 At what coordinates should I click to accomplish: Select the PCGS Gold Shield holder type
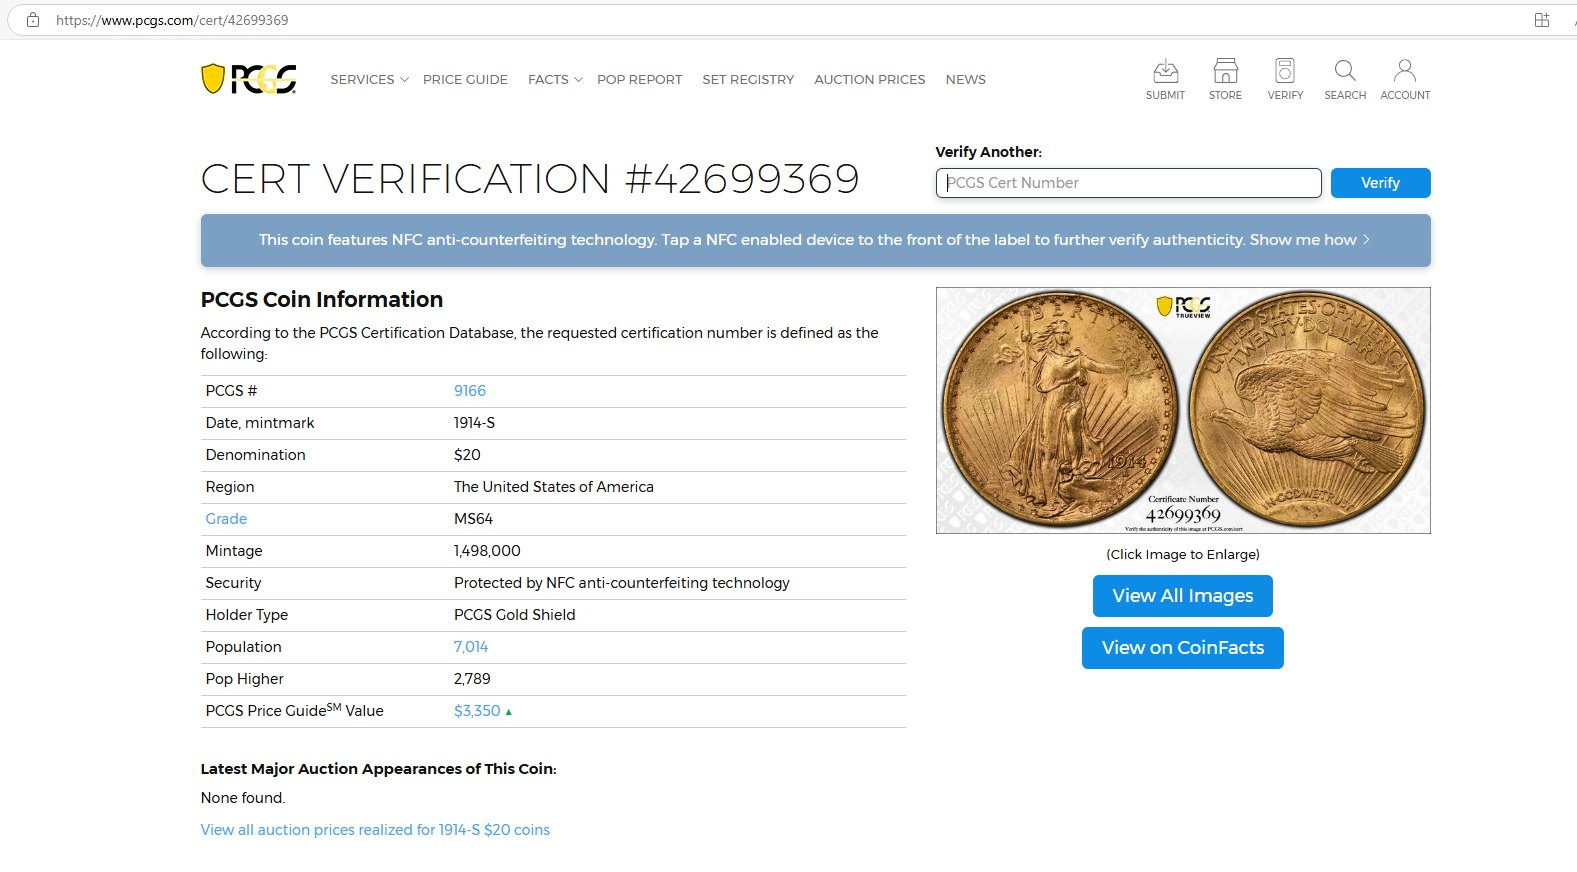coord(514,615)
